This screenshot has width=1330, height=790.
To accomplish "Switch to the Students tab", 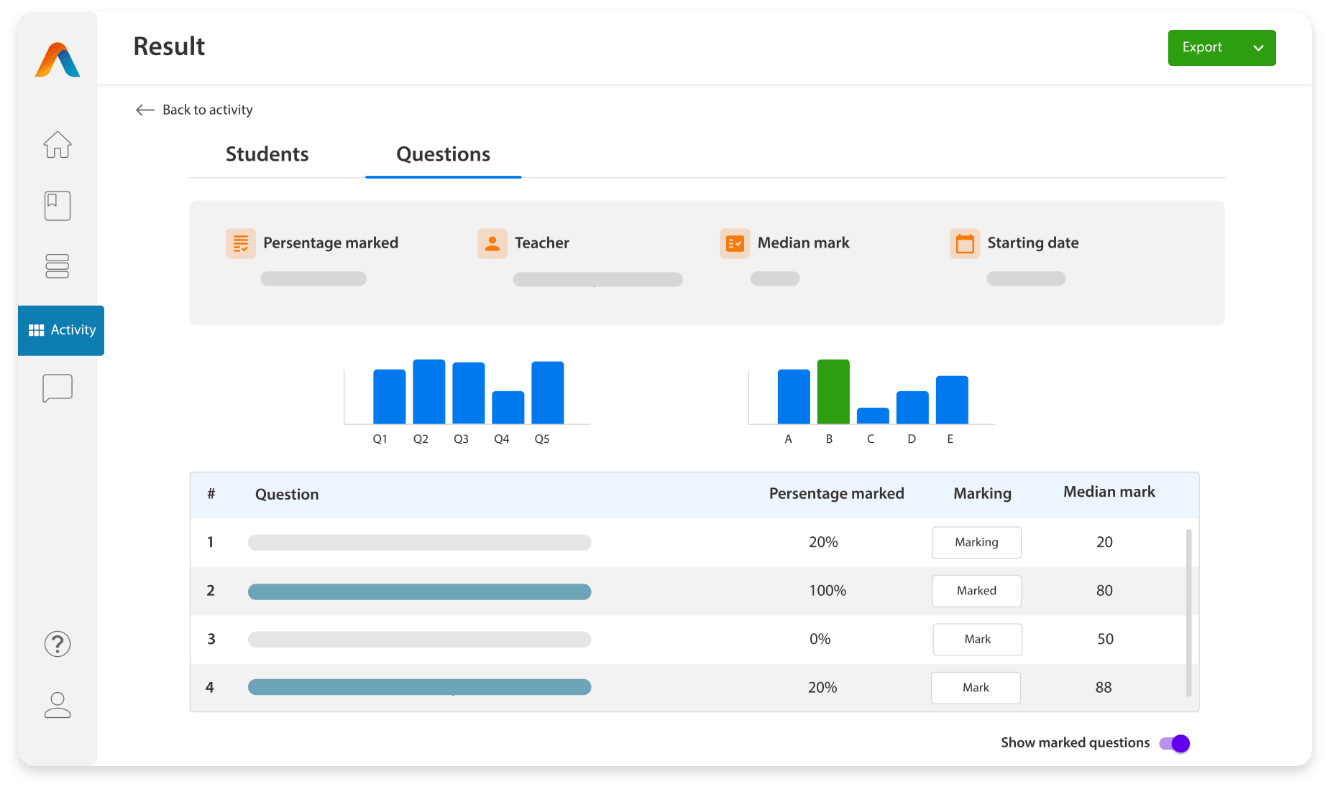I will pos(267,154).
